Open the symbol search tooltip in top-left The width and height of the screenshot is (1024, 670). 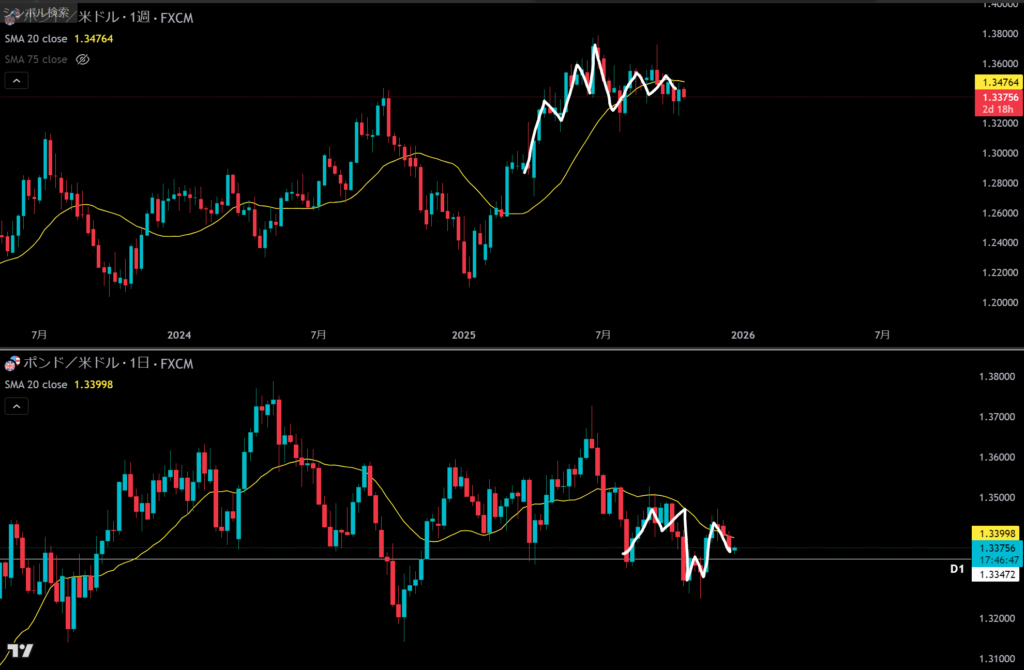click(x=37, y=13)
